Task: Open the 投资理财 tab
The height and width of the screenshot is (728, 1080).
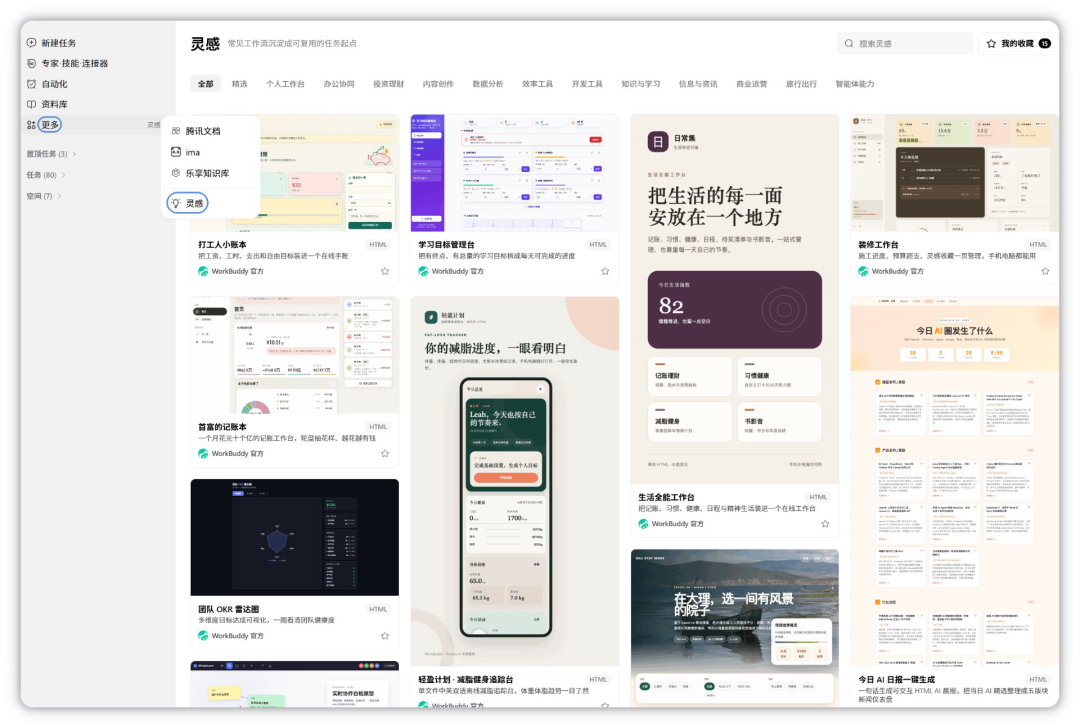Action: [388, 84]
